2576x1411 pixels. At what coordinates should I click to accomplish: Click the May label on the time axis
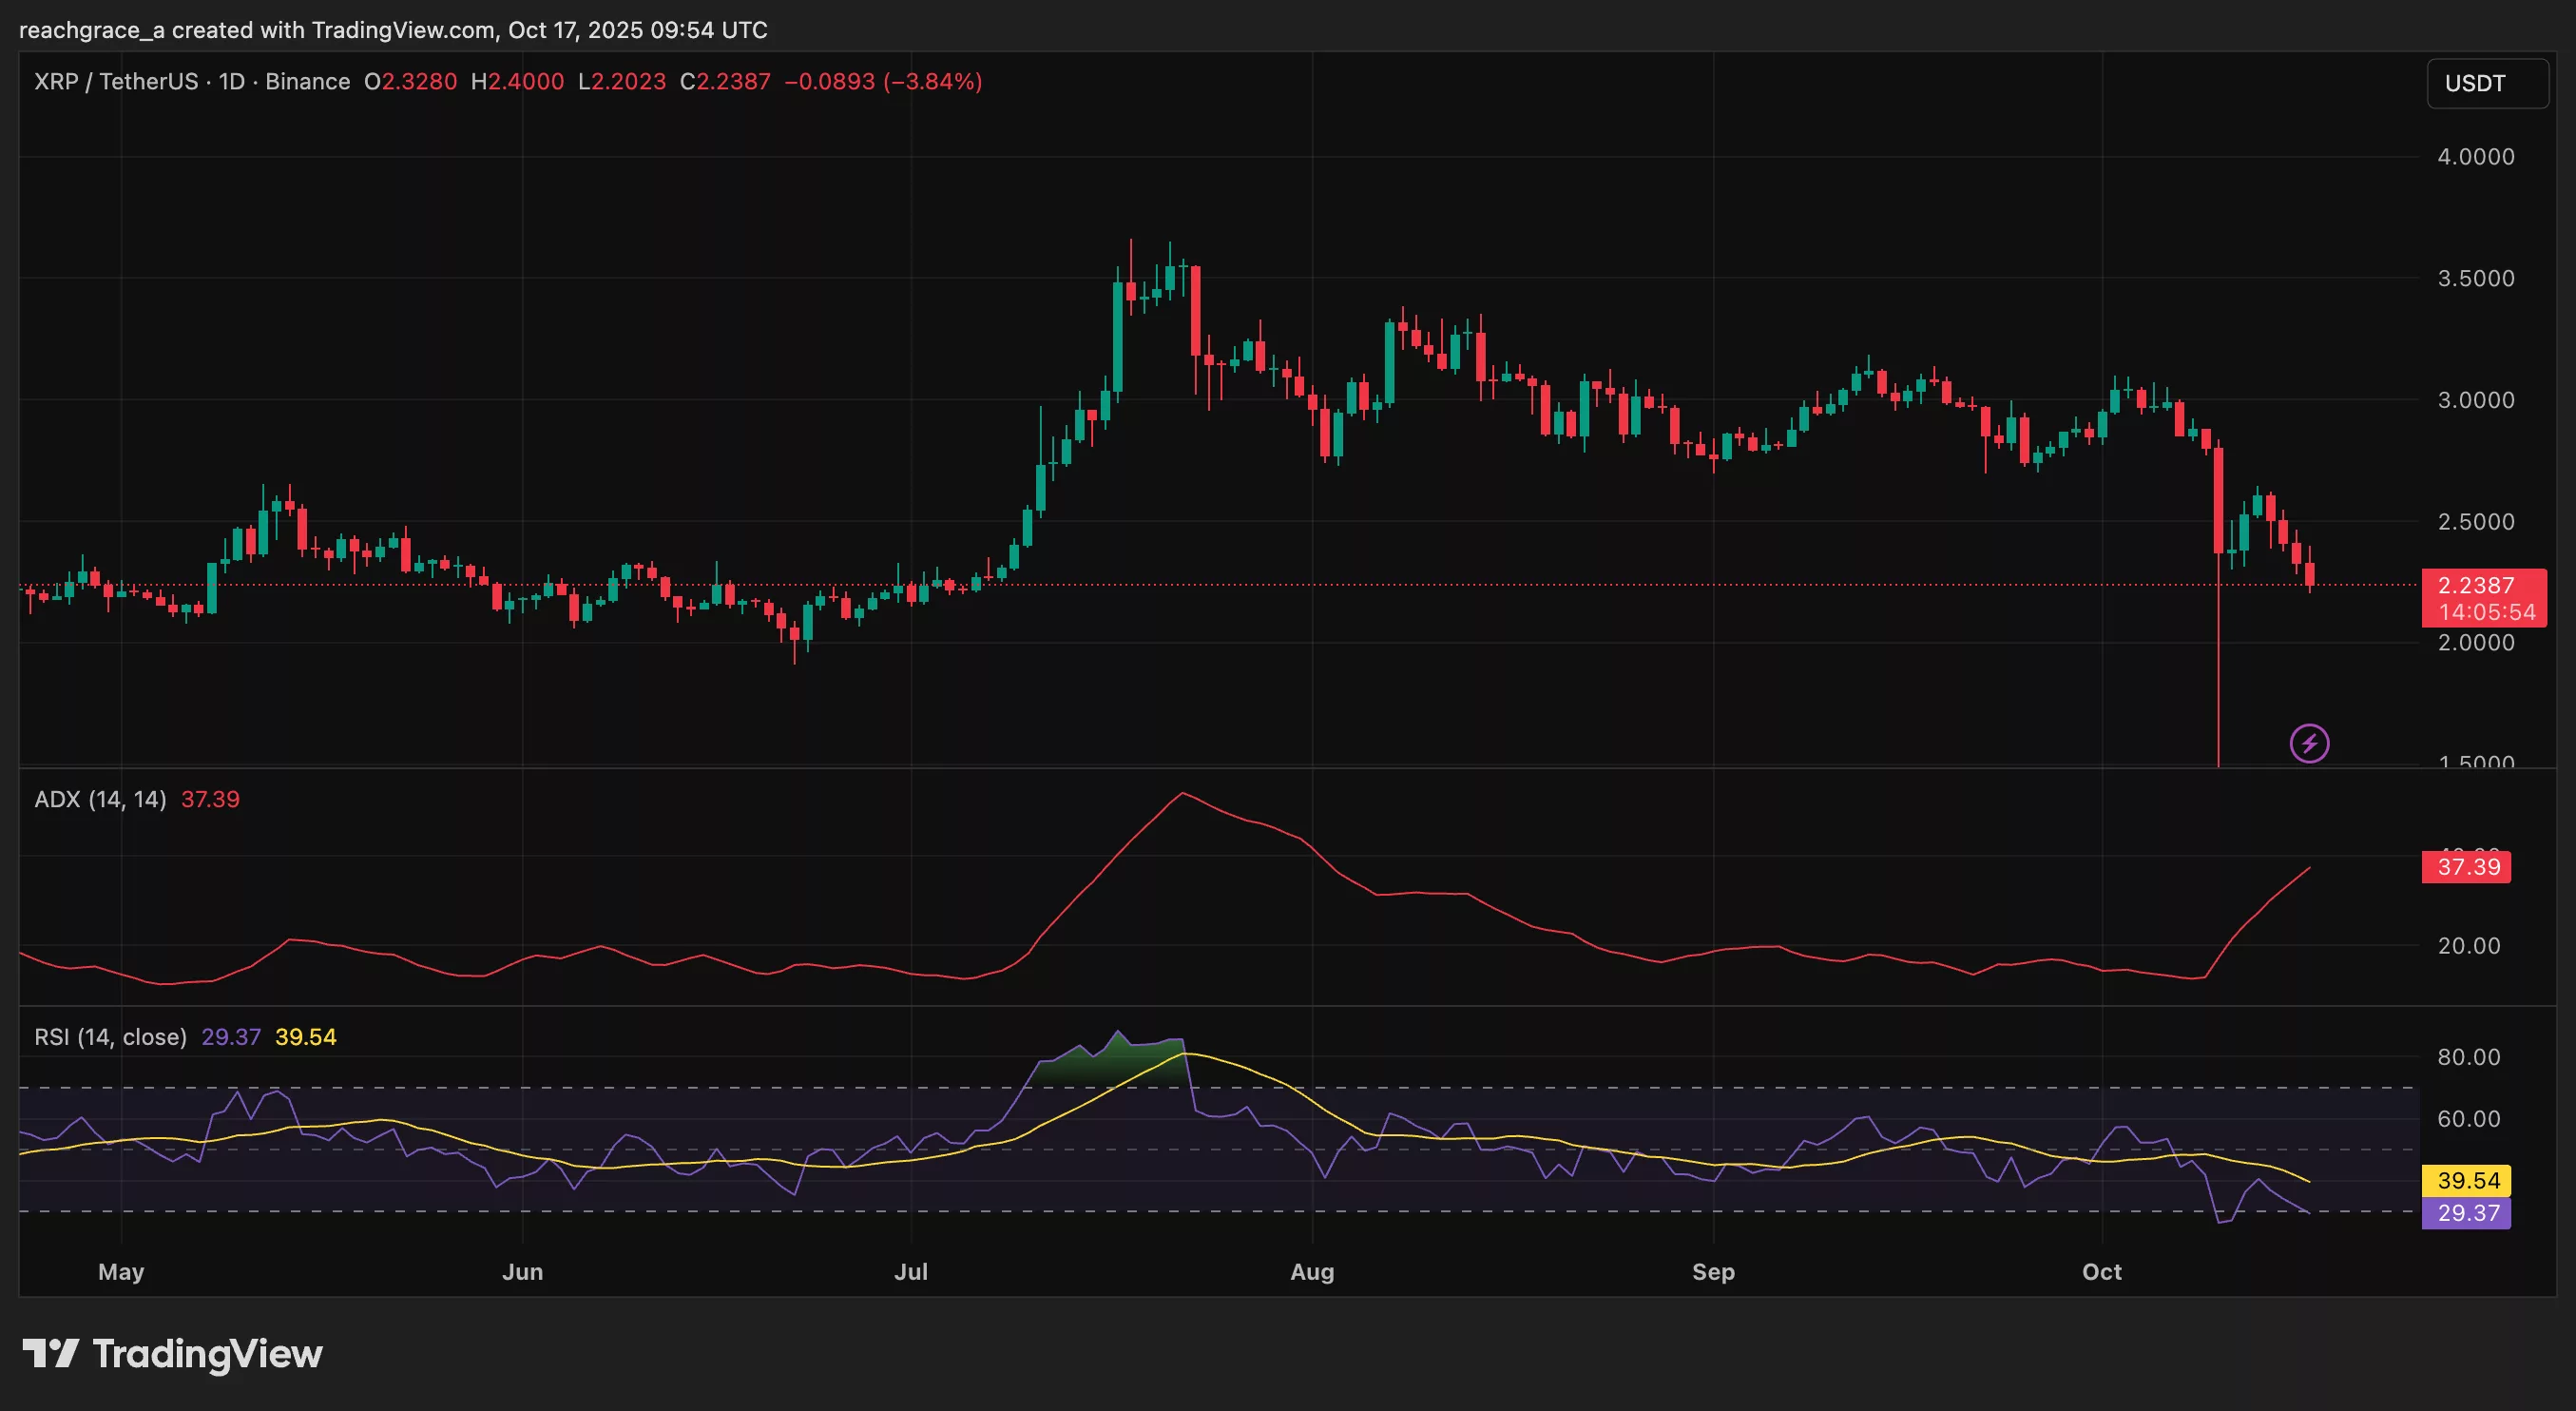[120, 1272]
